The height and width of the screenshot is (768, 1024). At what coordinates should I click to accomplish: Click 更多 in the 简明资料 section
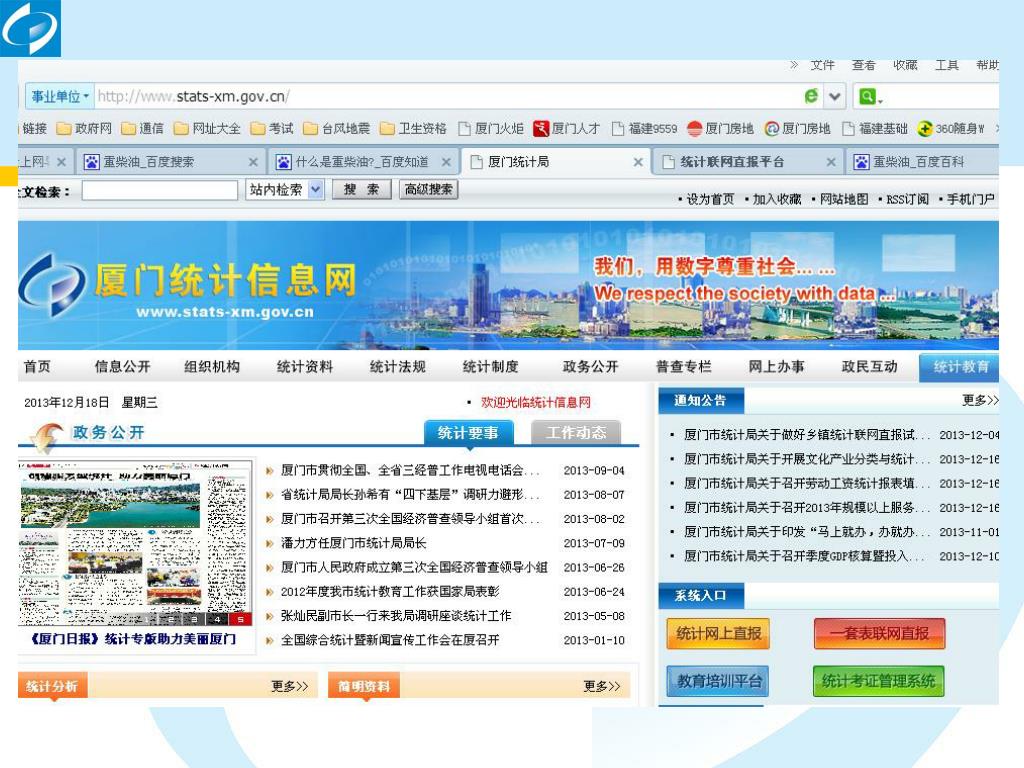(x=601, y=686)
